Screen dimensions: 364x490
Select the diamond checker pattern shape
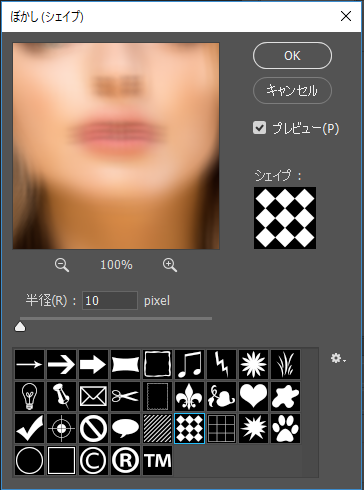pyautogui.click(x=189, y=428)
